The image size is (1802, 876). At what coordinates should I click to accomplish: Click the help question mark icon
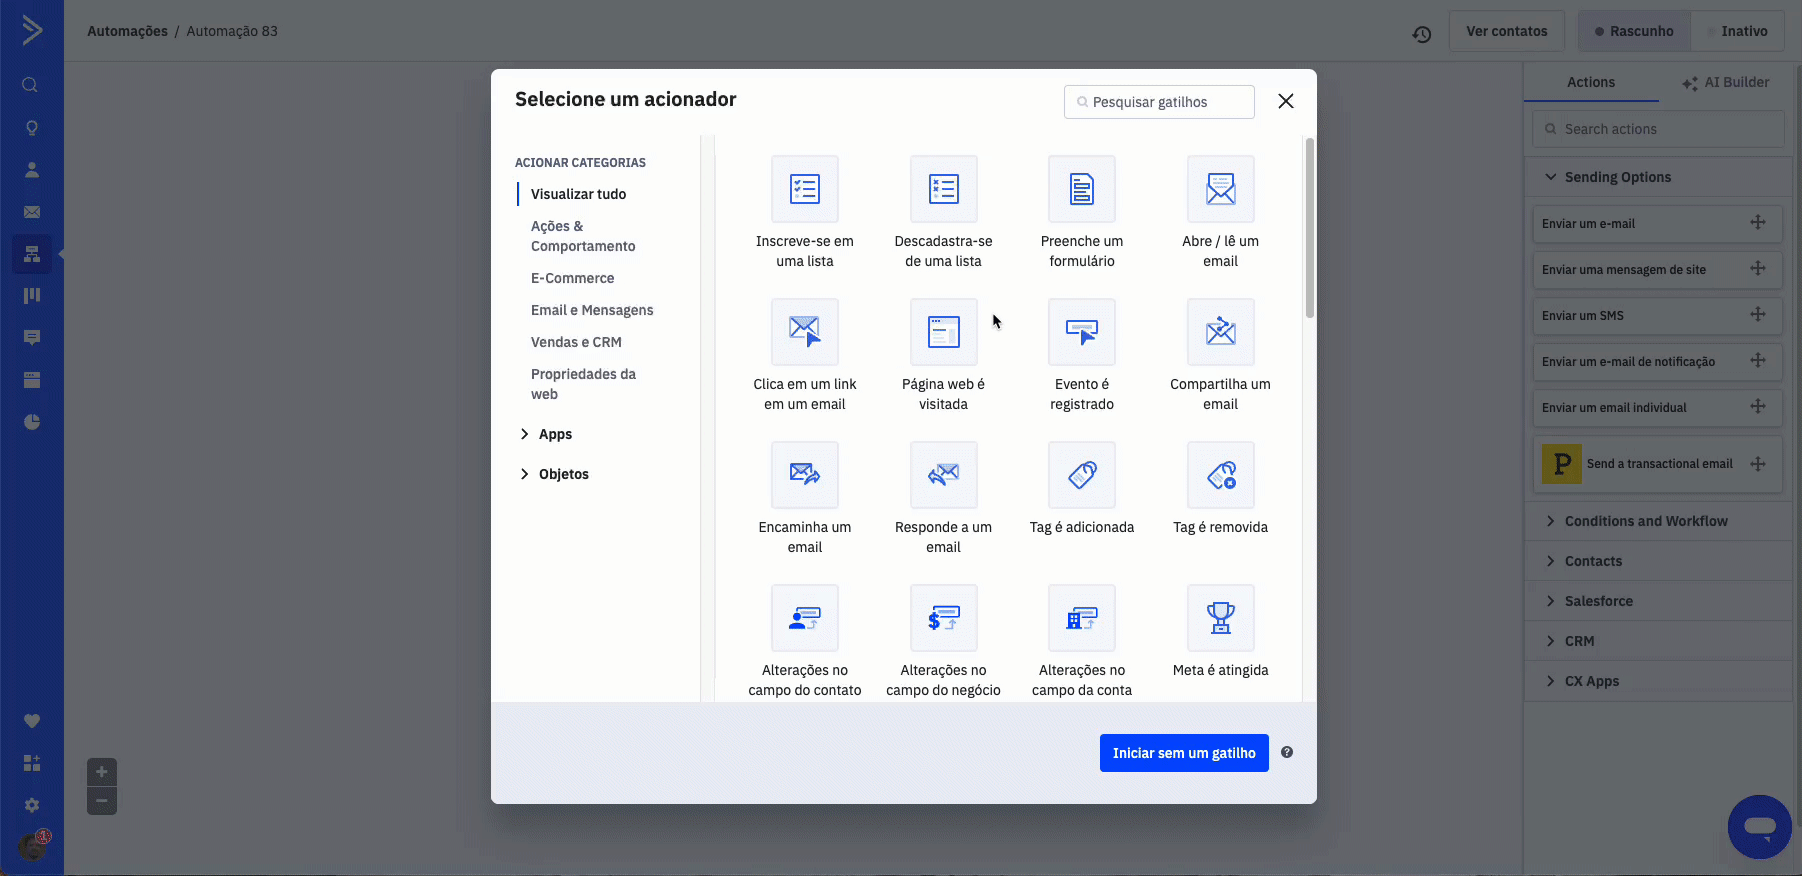coord(1287,753)
